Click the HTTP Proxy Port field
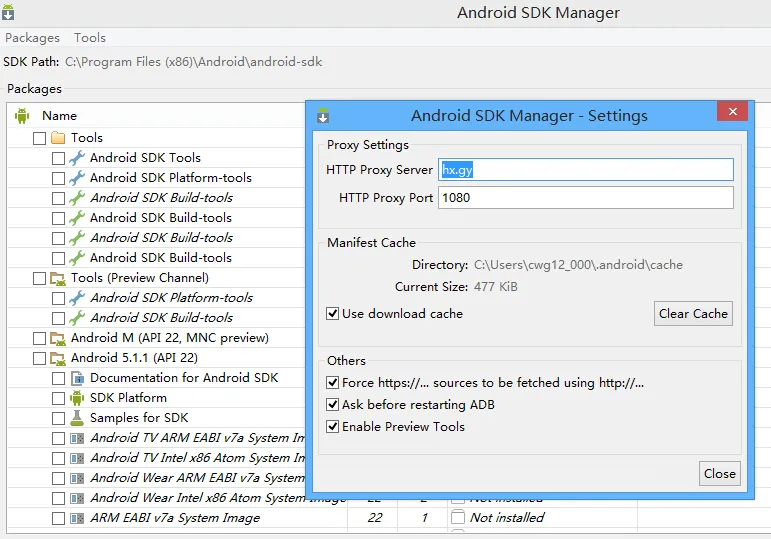The height and width of the screenshot is (539, 771). (586, 198)
